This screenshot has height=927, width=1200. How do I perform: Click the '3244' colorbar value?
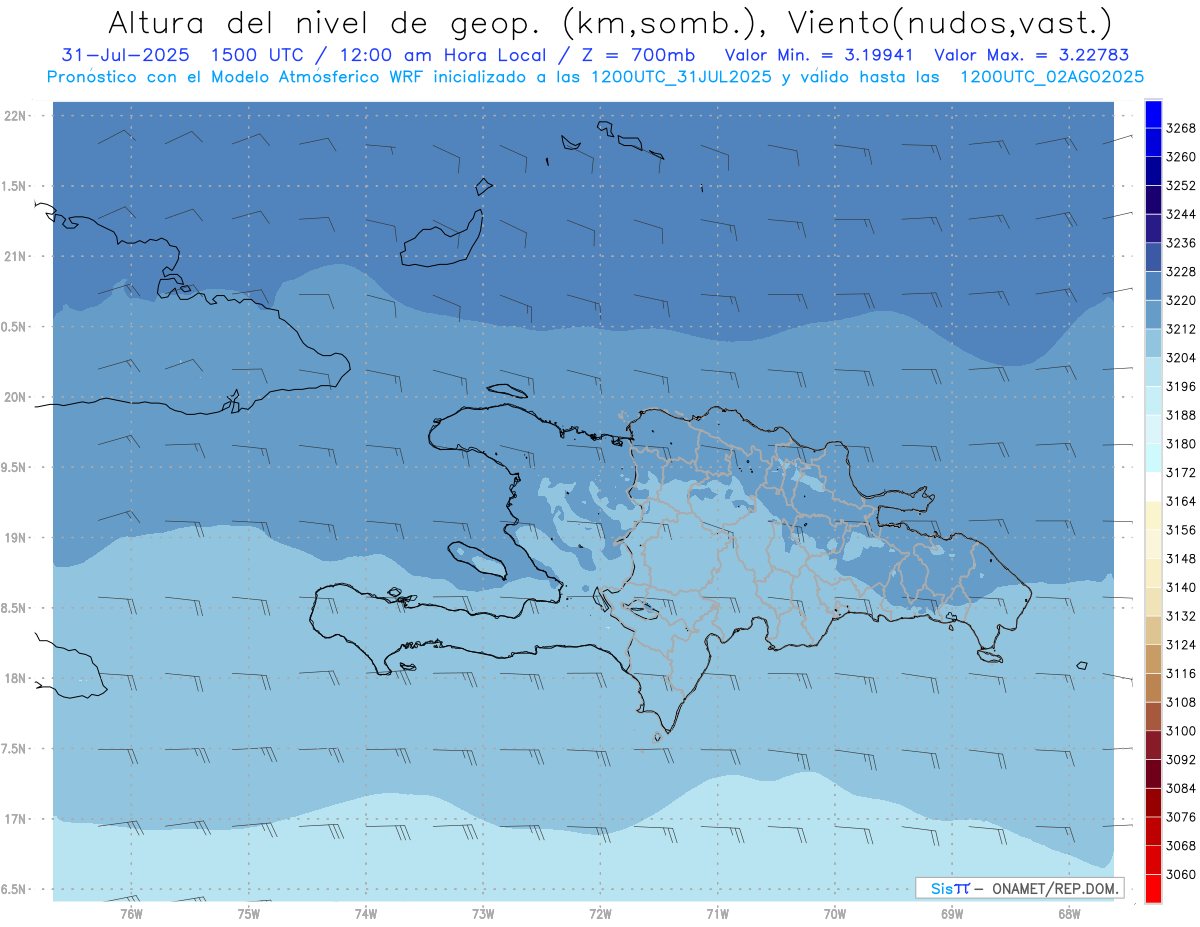point(1181,215)
